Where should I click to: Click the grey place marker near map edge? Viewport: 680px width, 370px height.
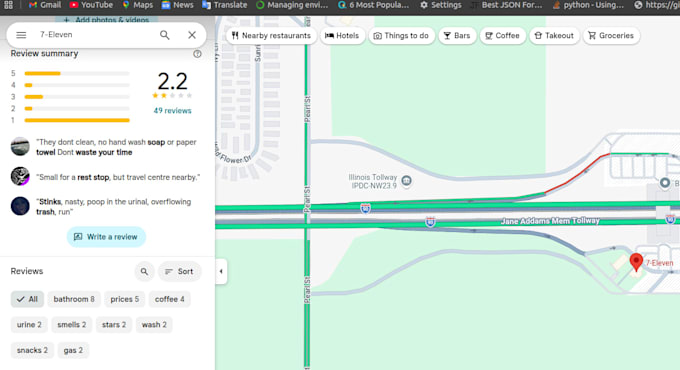[664, 183]
